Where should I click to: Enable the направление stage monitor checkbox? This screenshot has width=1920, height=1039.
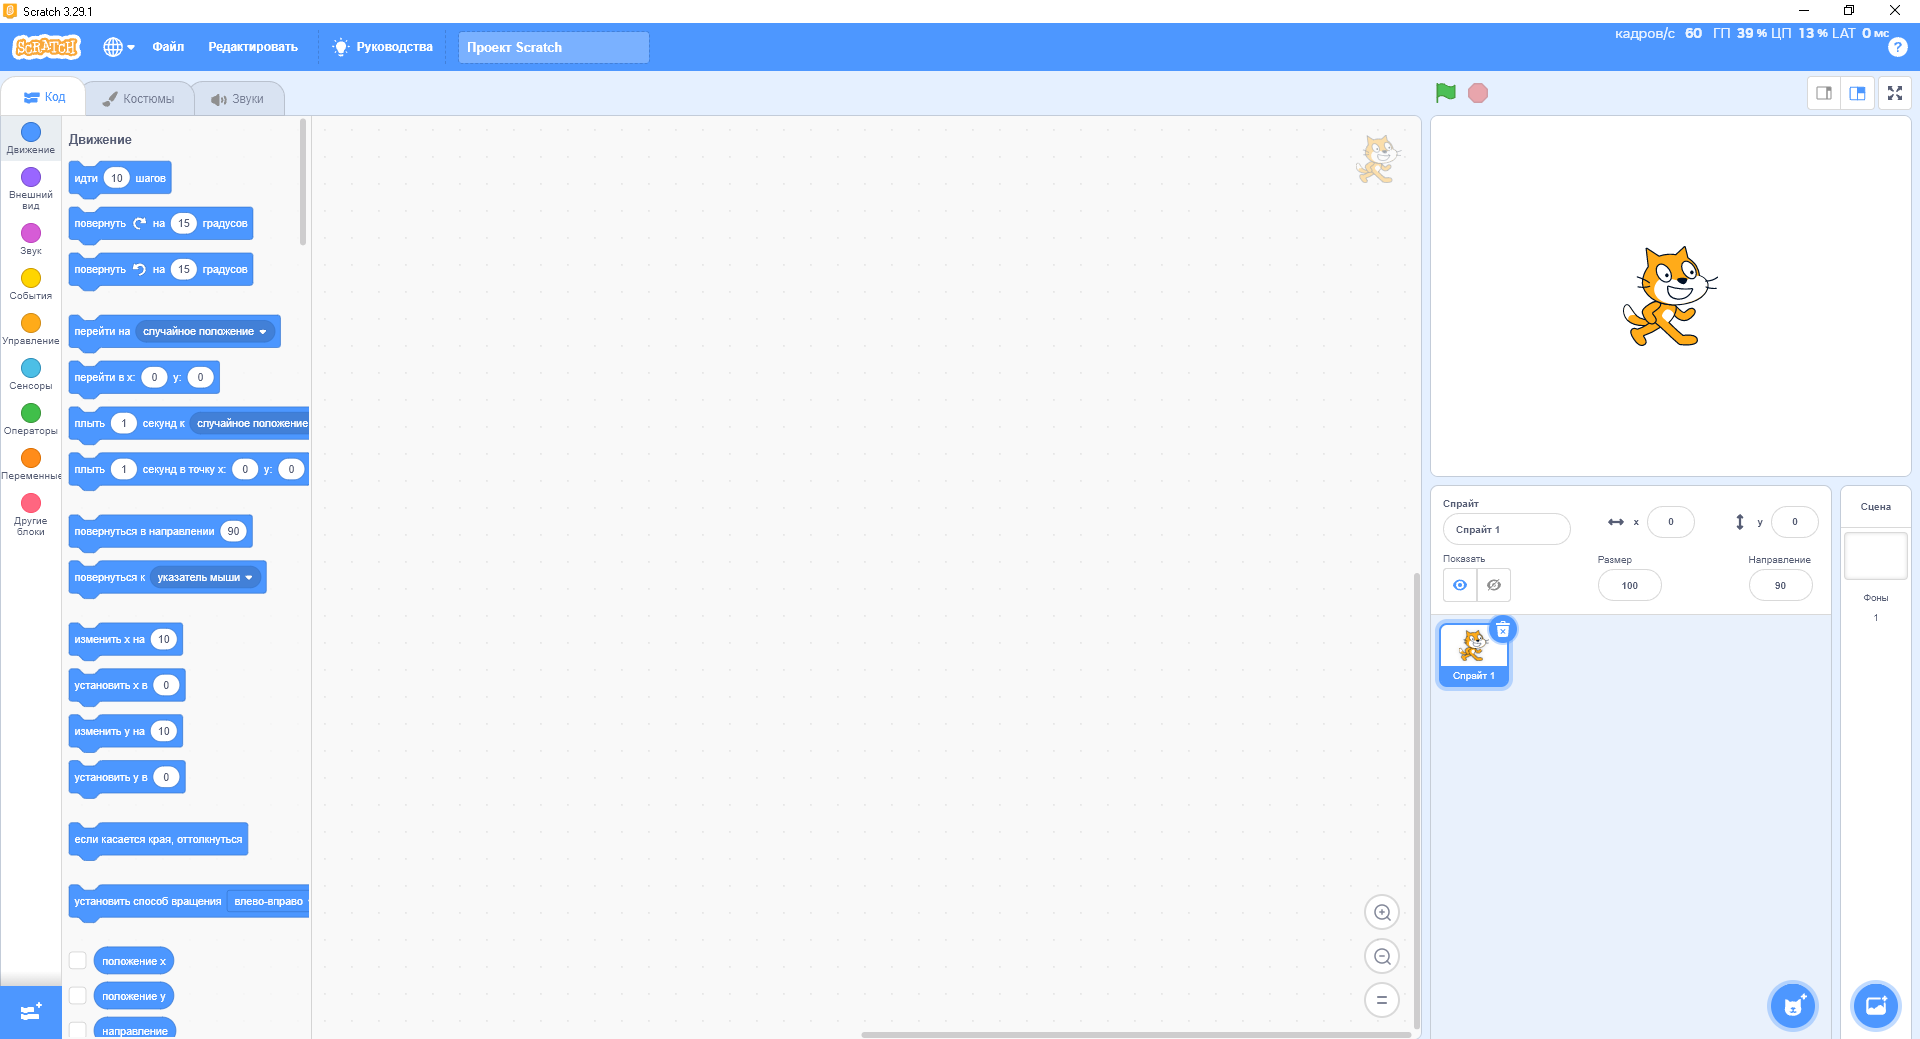tap(77, 1030)
